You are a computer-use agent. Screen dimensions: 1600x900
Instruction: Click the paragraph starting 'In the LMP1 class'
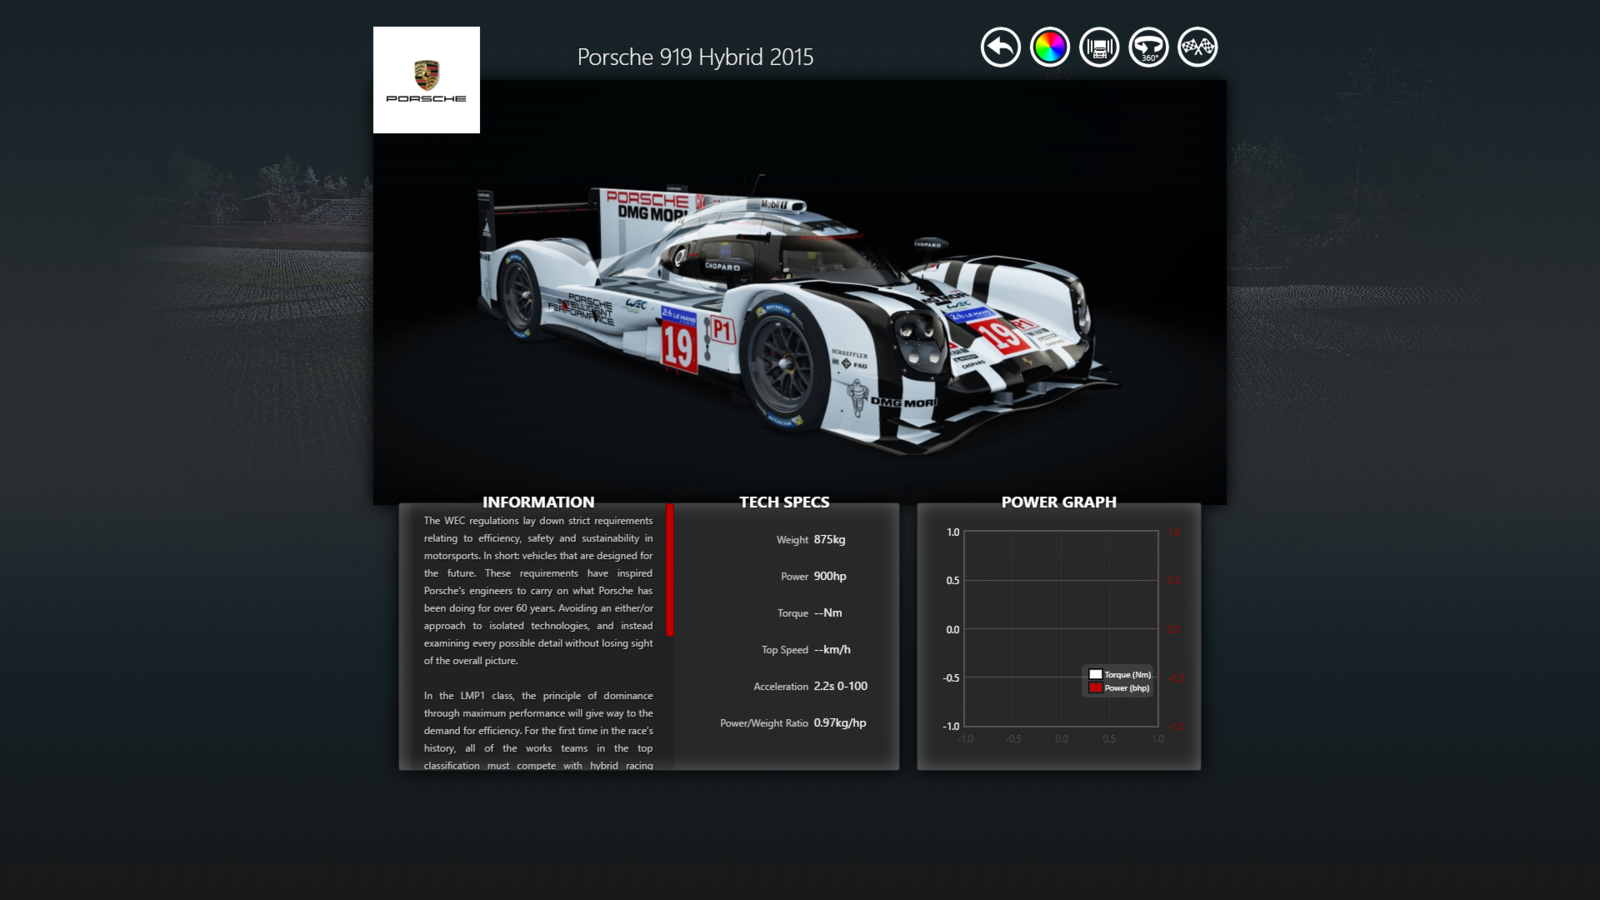click(538, 730)
